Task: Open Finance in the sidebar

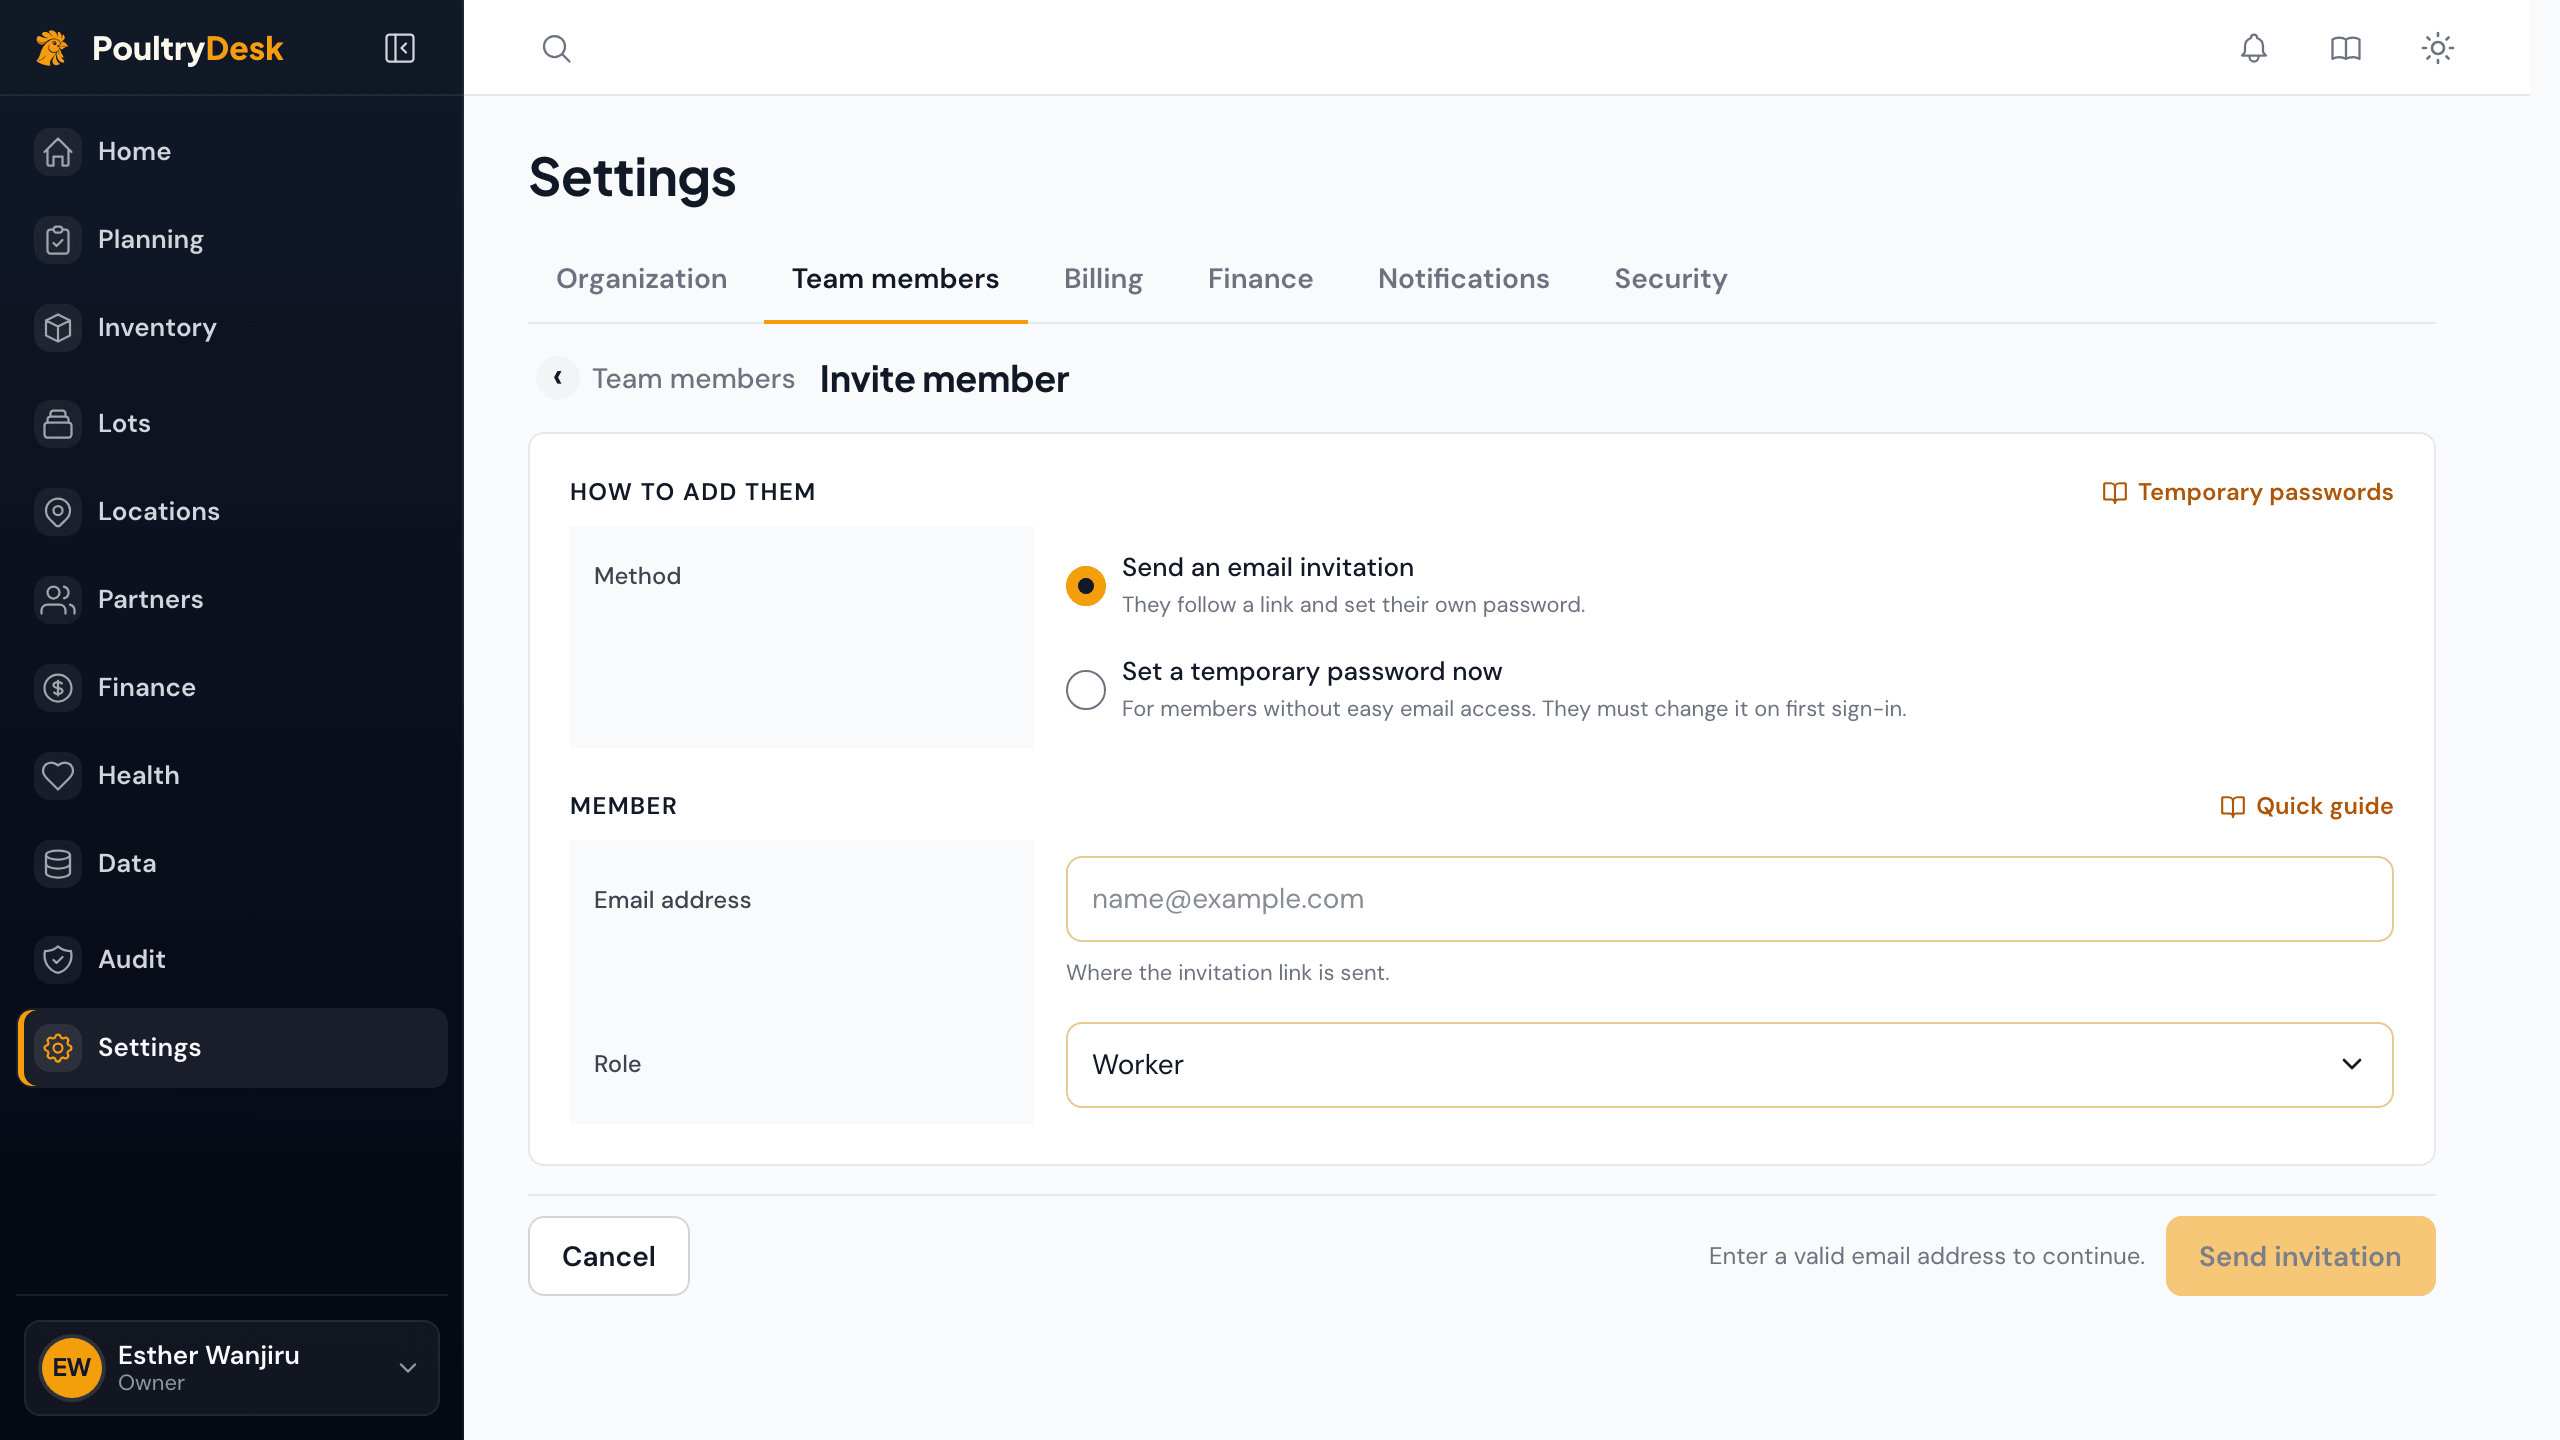Action: tap(232, 688)
